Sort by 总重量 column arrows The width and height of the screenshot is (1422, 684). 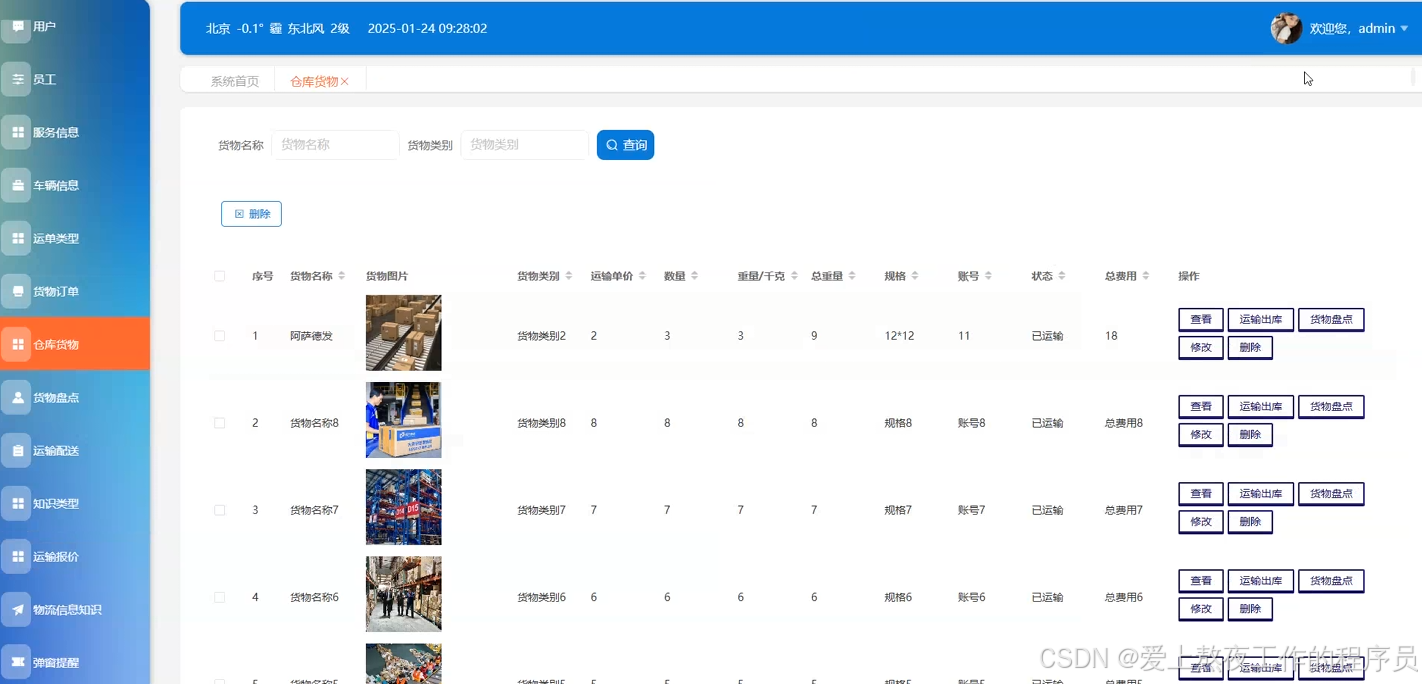point(852,276)
